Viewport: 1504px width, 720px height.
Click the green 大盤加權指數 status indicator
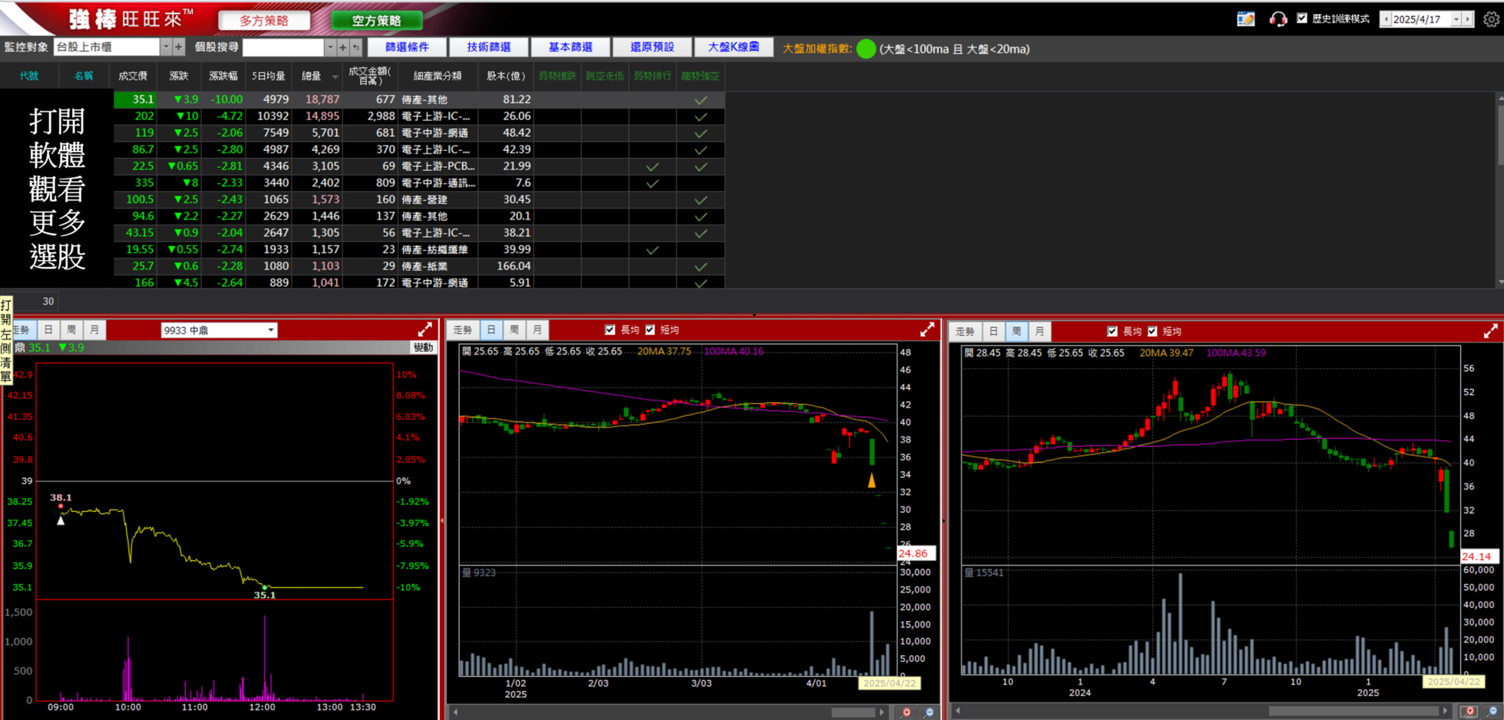pyautogui.click(x=866, y=48)
